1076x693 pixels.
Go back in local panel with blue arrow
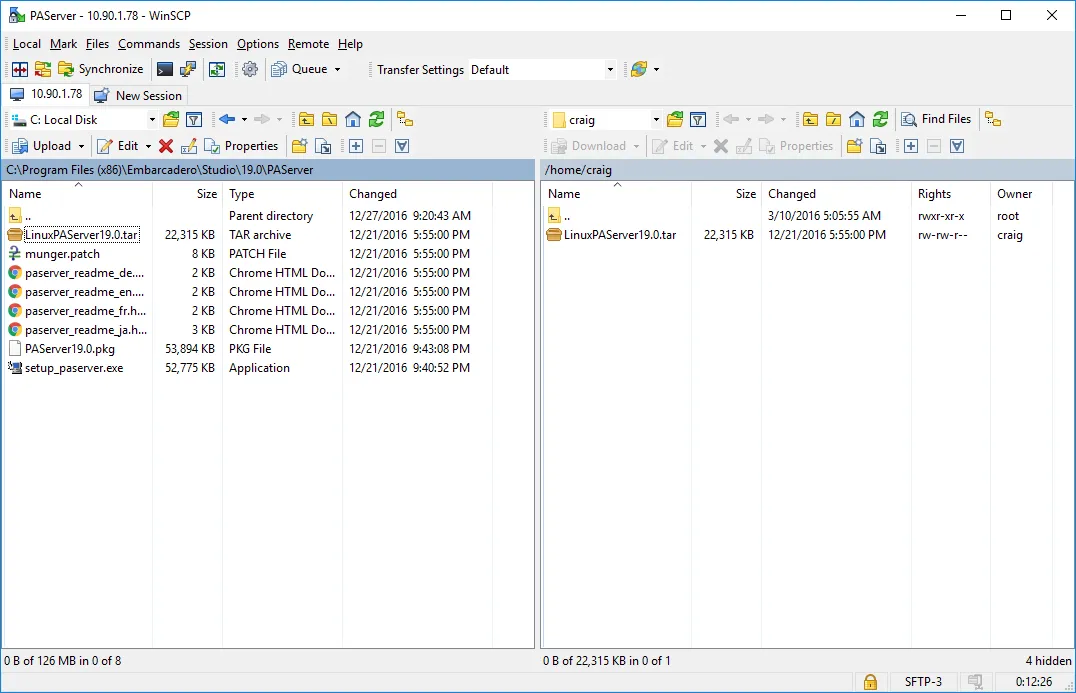[x=227, y=120]
